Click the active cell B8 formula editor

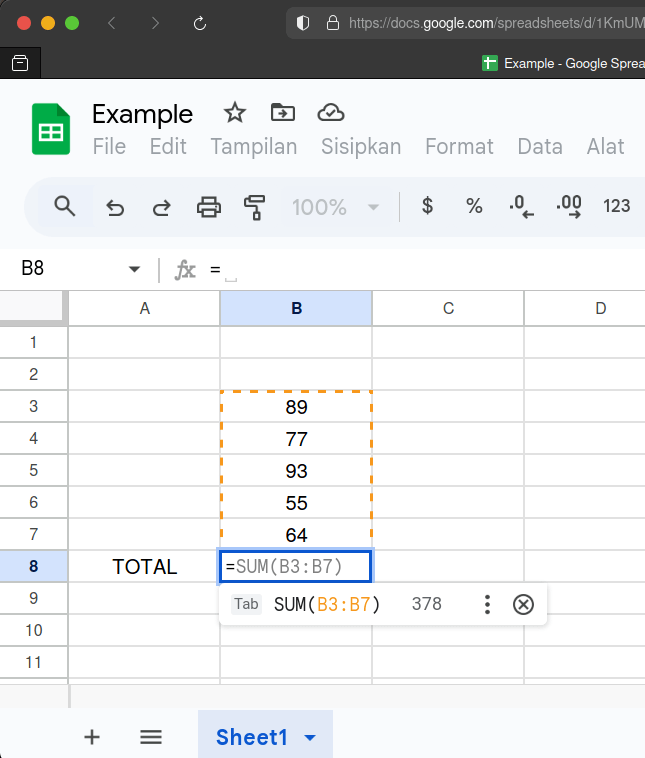(296, 566)
